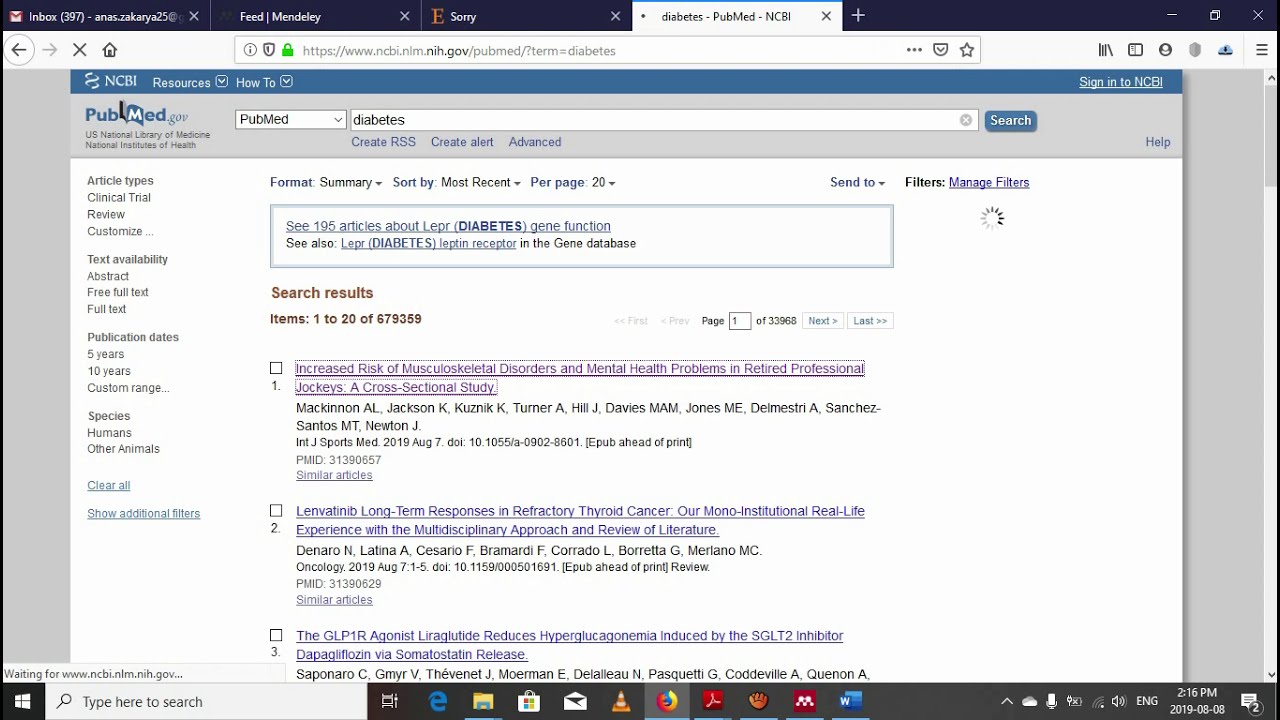Filter publication dates to 5 years

pyautogui.click(x=106, y=354)
